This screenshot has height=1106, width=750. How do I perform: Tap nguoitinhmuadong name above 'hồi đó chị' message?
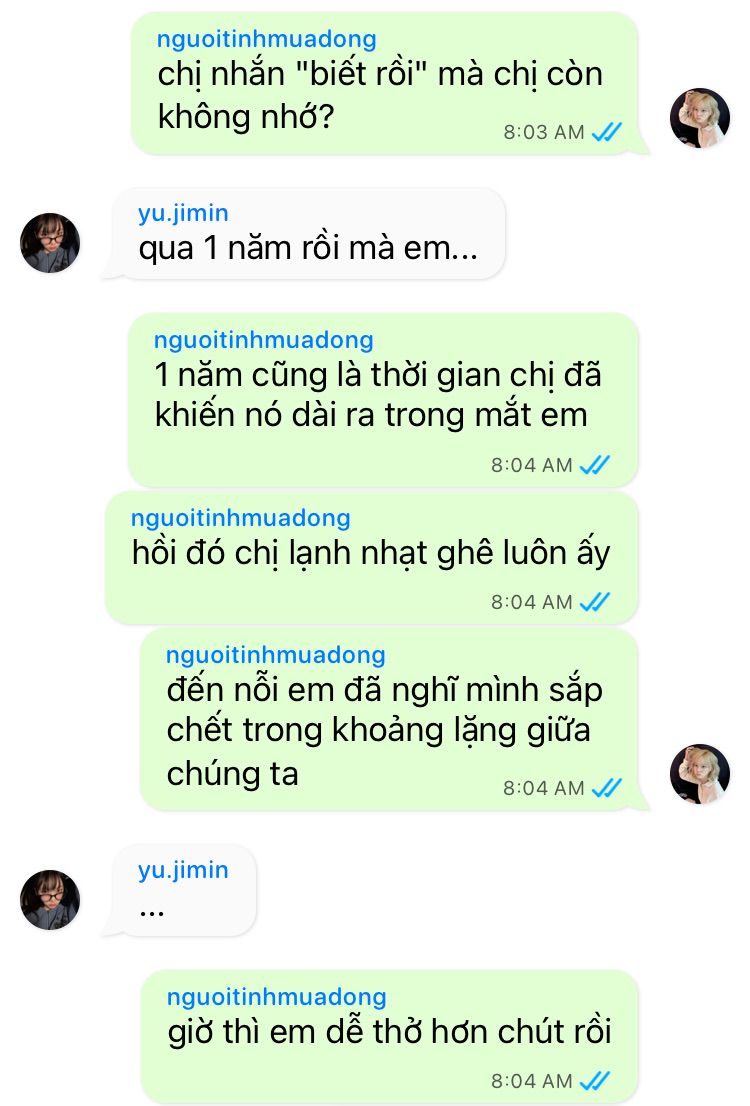pos(241,518)
